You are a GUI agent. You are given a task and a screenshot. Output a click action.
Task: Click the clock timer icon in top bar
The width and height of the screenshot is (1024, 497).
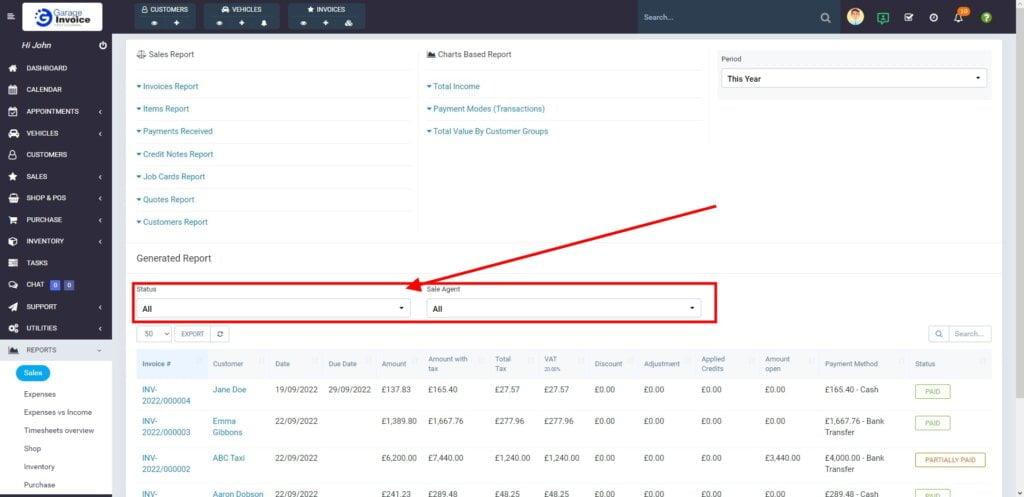click(x=933, y=17)
